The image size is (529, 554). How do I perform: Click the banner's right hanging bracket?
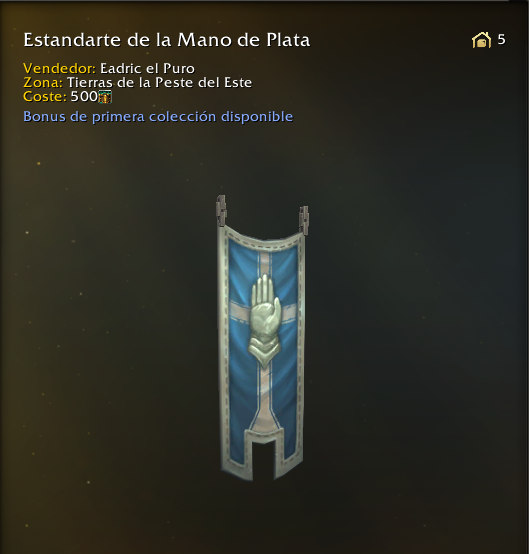coord(304,220)
